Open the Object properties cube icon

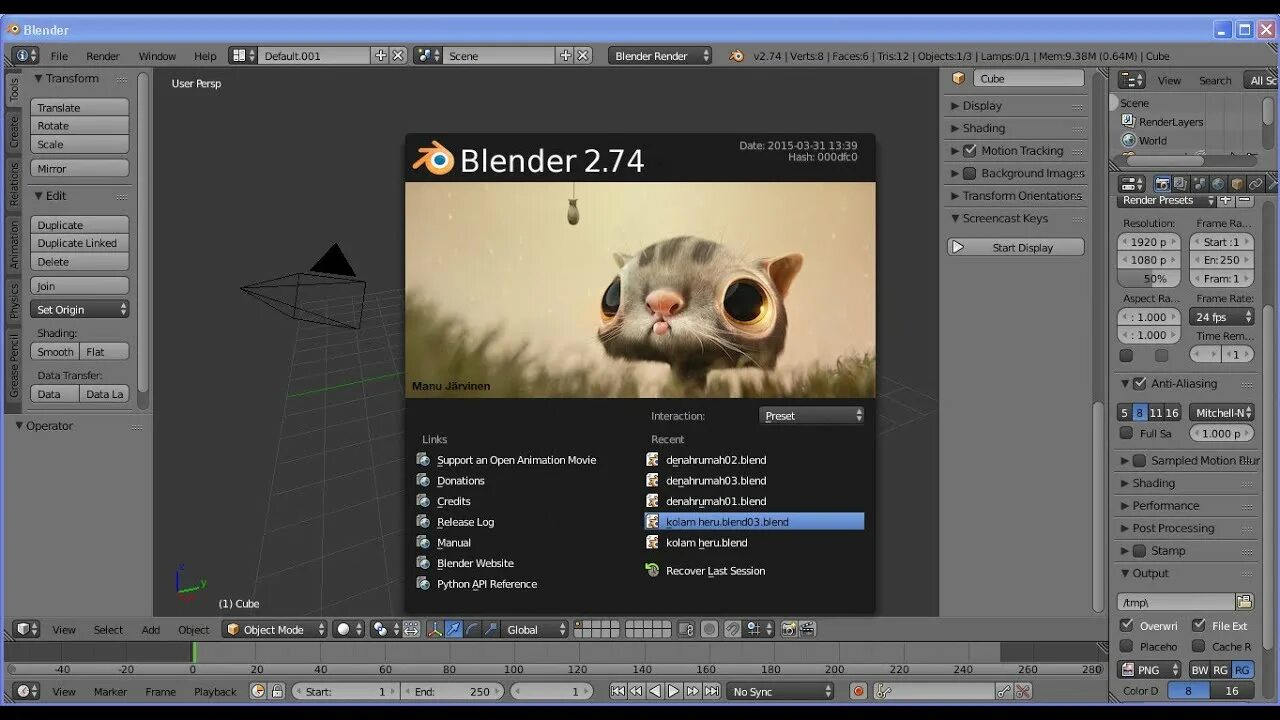(x=1237, y=184)
